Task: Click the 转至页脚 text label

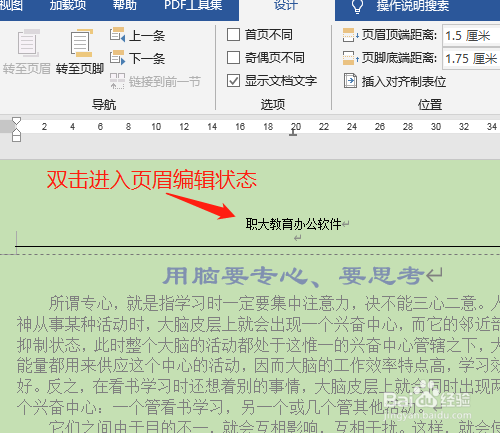Action: [x=80, y=69]
